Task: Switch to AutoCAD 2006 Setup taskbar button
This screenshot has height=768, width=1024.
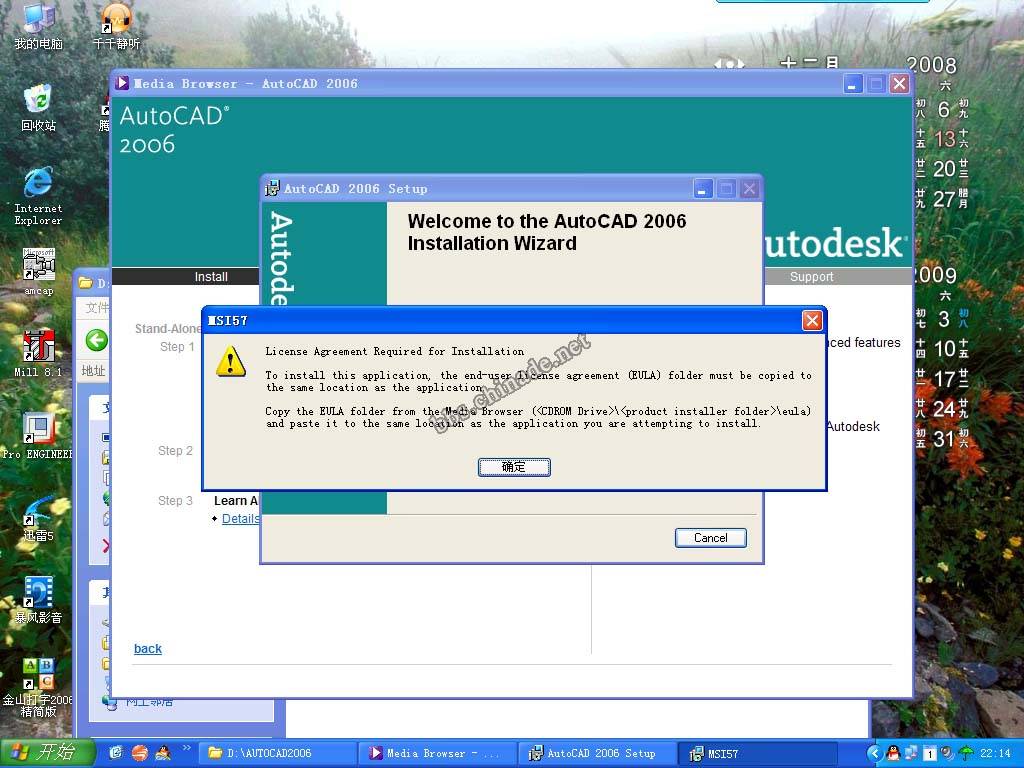Action: (597, 753)
